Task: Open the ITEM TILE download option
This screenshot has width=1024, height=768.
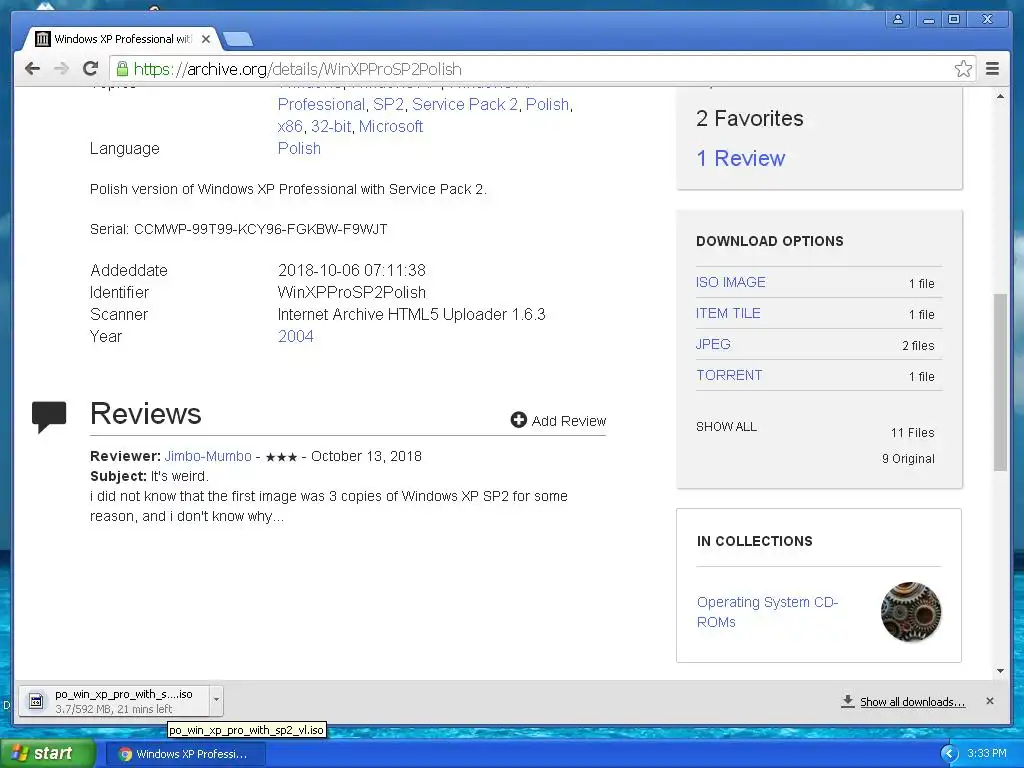Action: coord(728,313)
